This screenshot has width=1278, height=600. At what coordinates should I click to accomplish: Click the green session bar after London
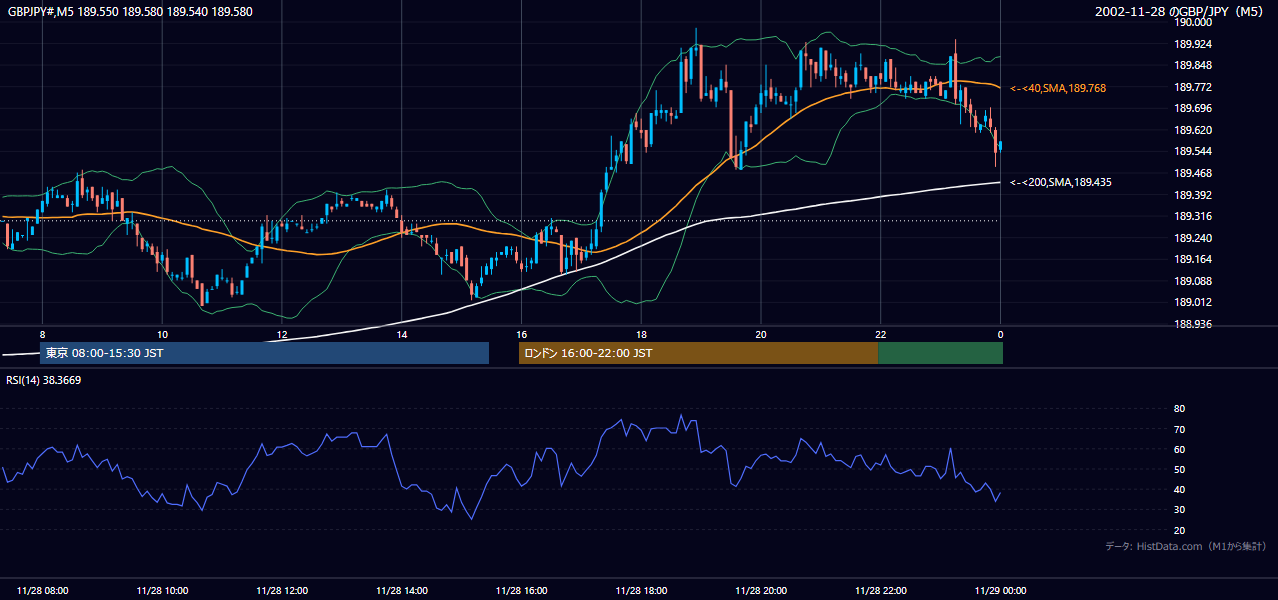click(940, 353)
